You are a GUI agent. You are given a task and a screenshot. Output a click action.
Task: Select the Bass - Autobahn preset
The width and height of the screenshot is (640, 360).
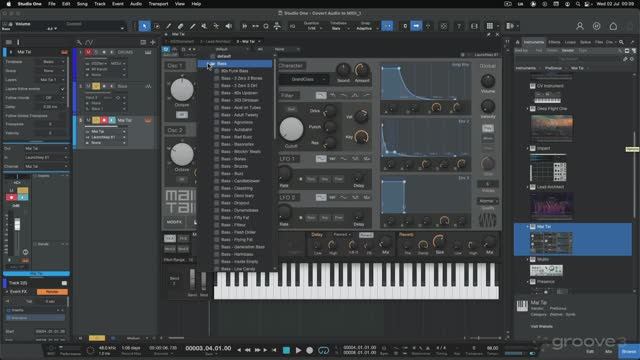[x=236, y=130]
